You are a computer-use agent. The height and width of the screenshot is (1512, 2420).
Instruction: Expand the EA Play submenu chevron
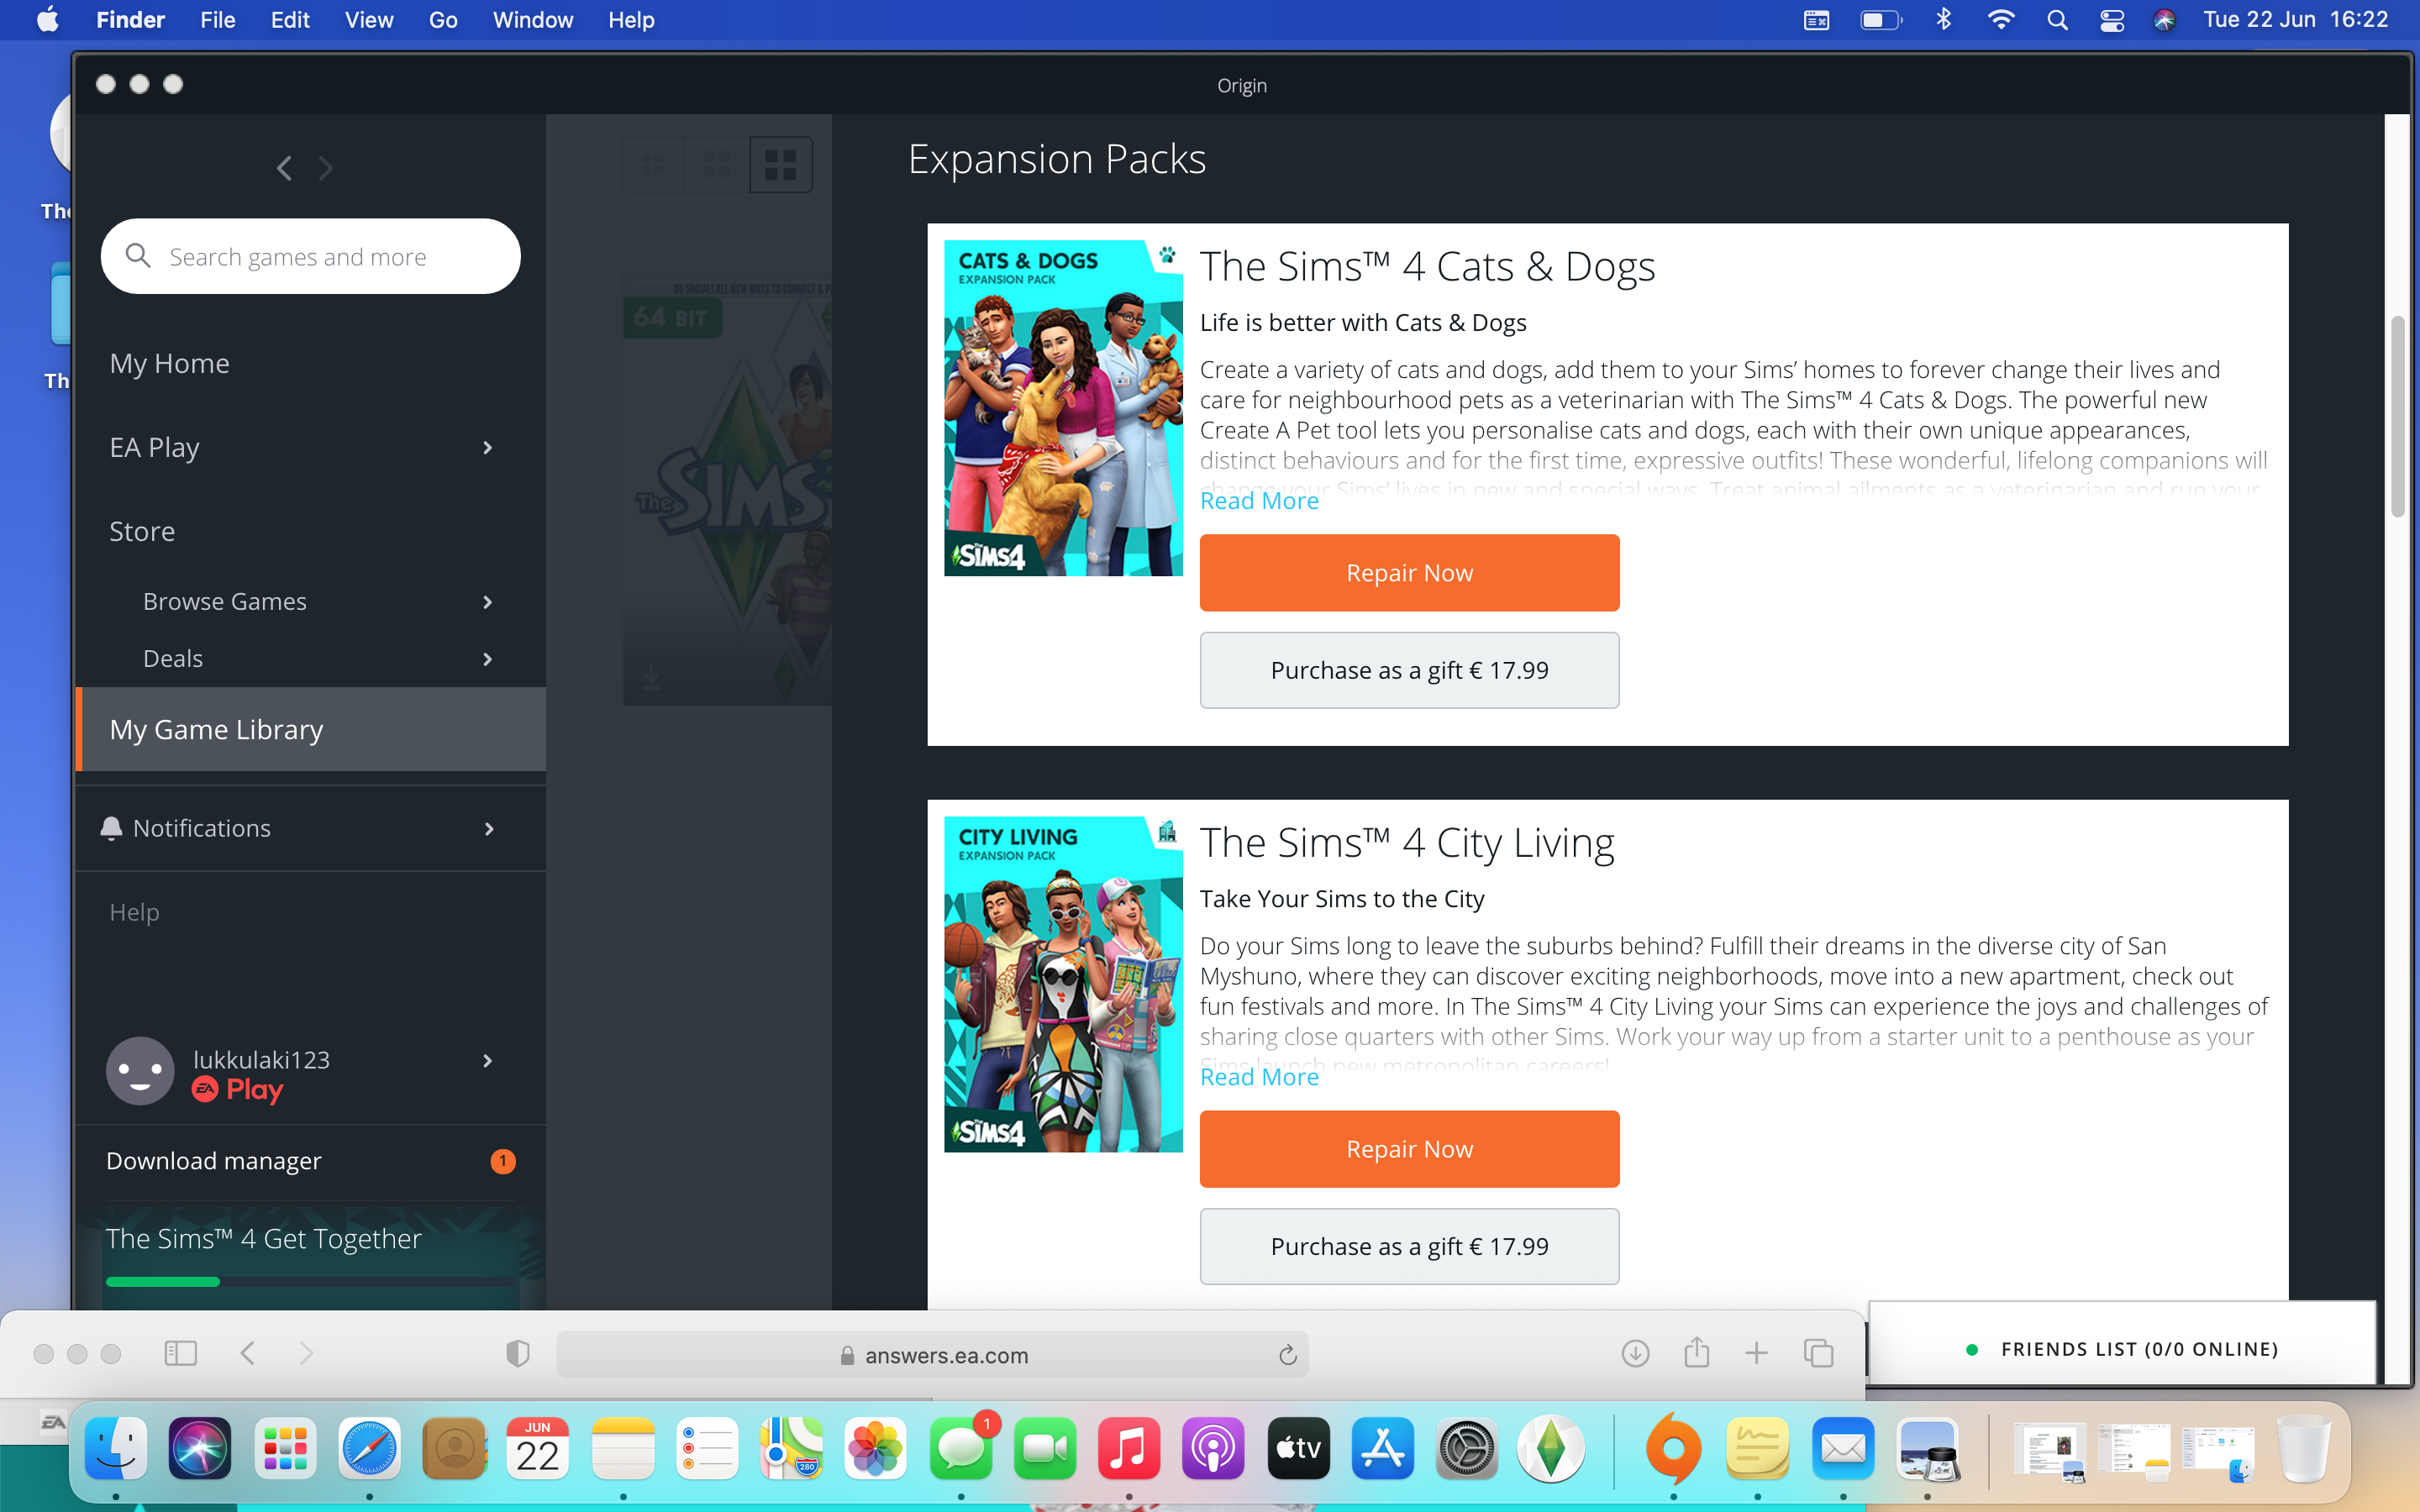[x=487, y=447]
